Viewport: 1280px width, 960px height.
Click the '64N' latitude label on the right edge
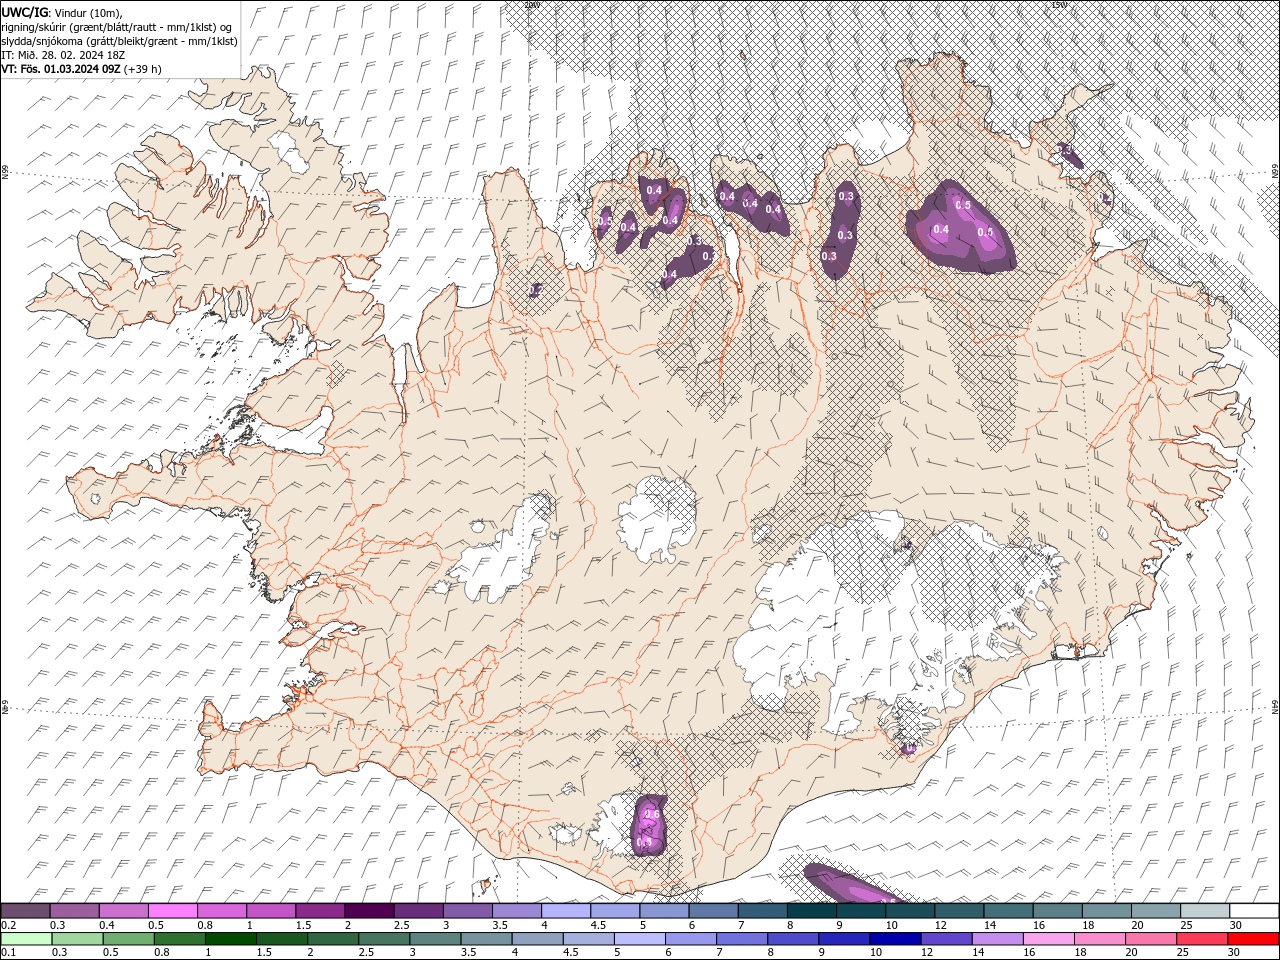tap(1275, 707)
